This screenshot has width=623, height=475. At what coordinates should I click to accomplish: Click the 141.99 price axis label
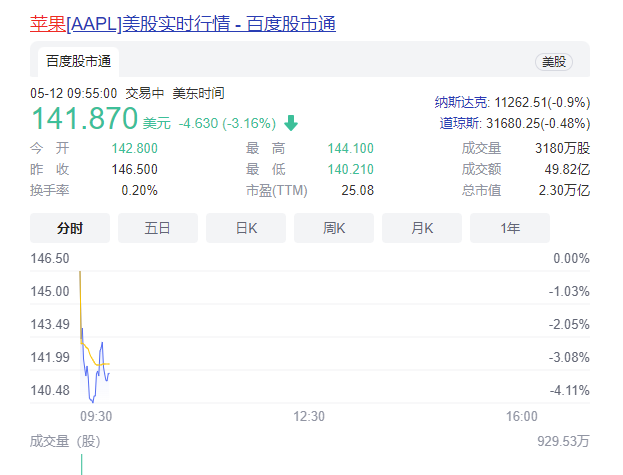(50, 357)
